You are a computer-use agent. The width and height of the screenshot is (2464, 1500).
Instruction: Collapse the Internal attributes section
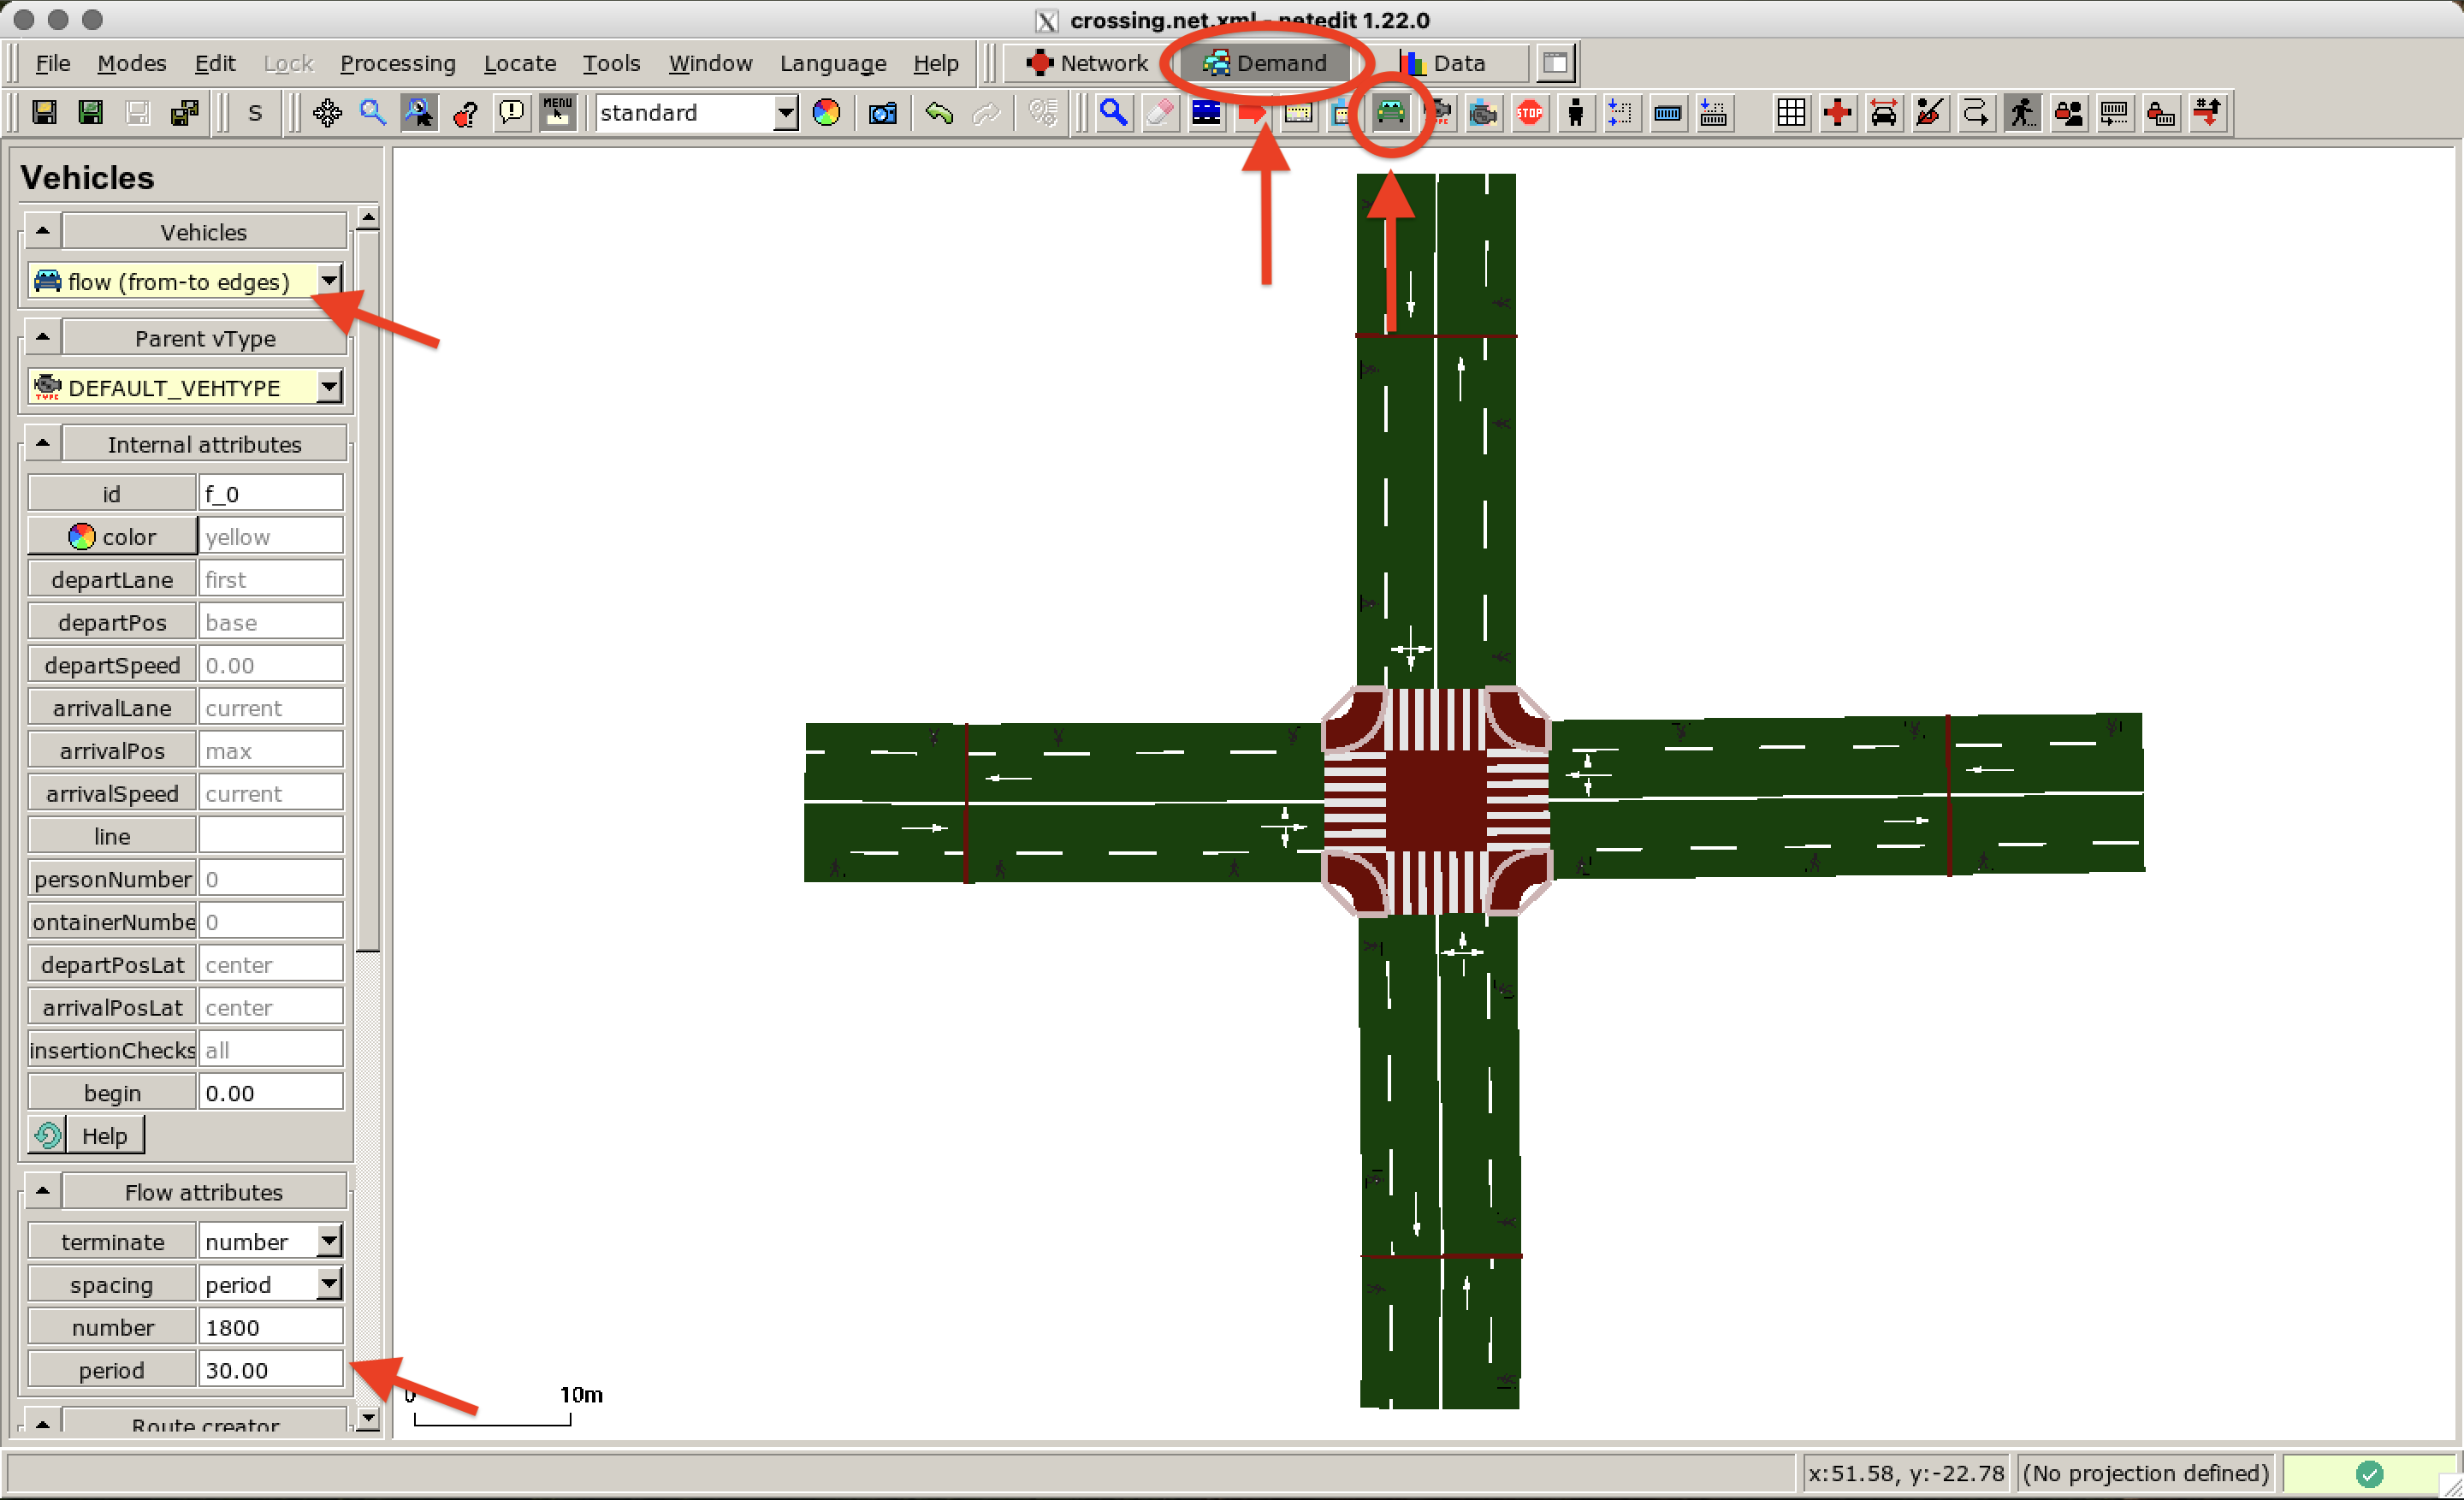[42, 443]
